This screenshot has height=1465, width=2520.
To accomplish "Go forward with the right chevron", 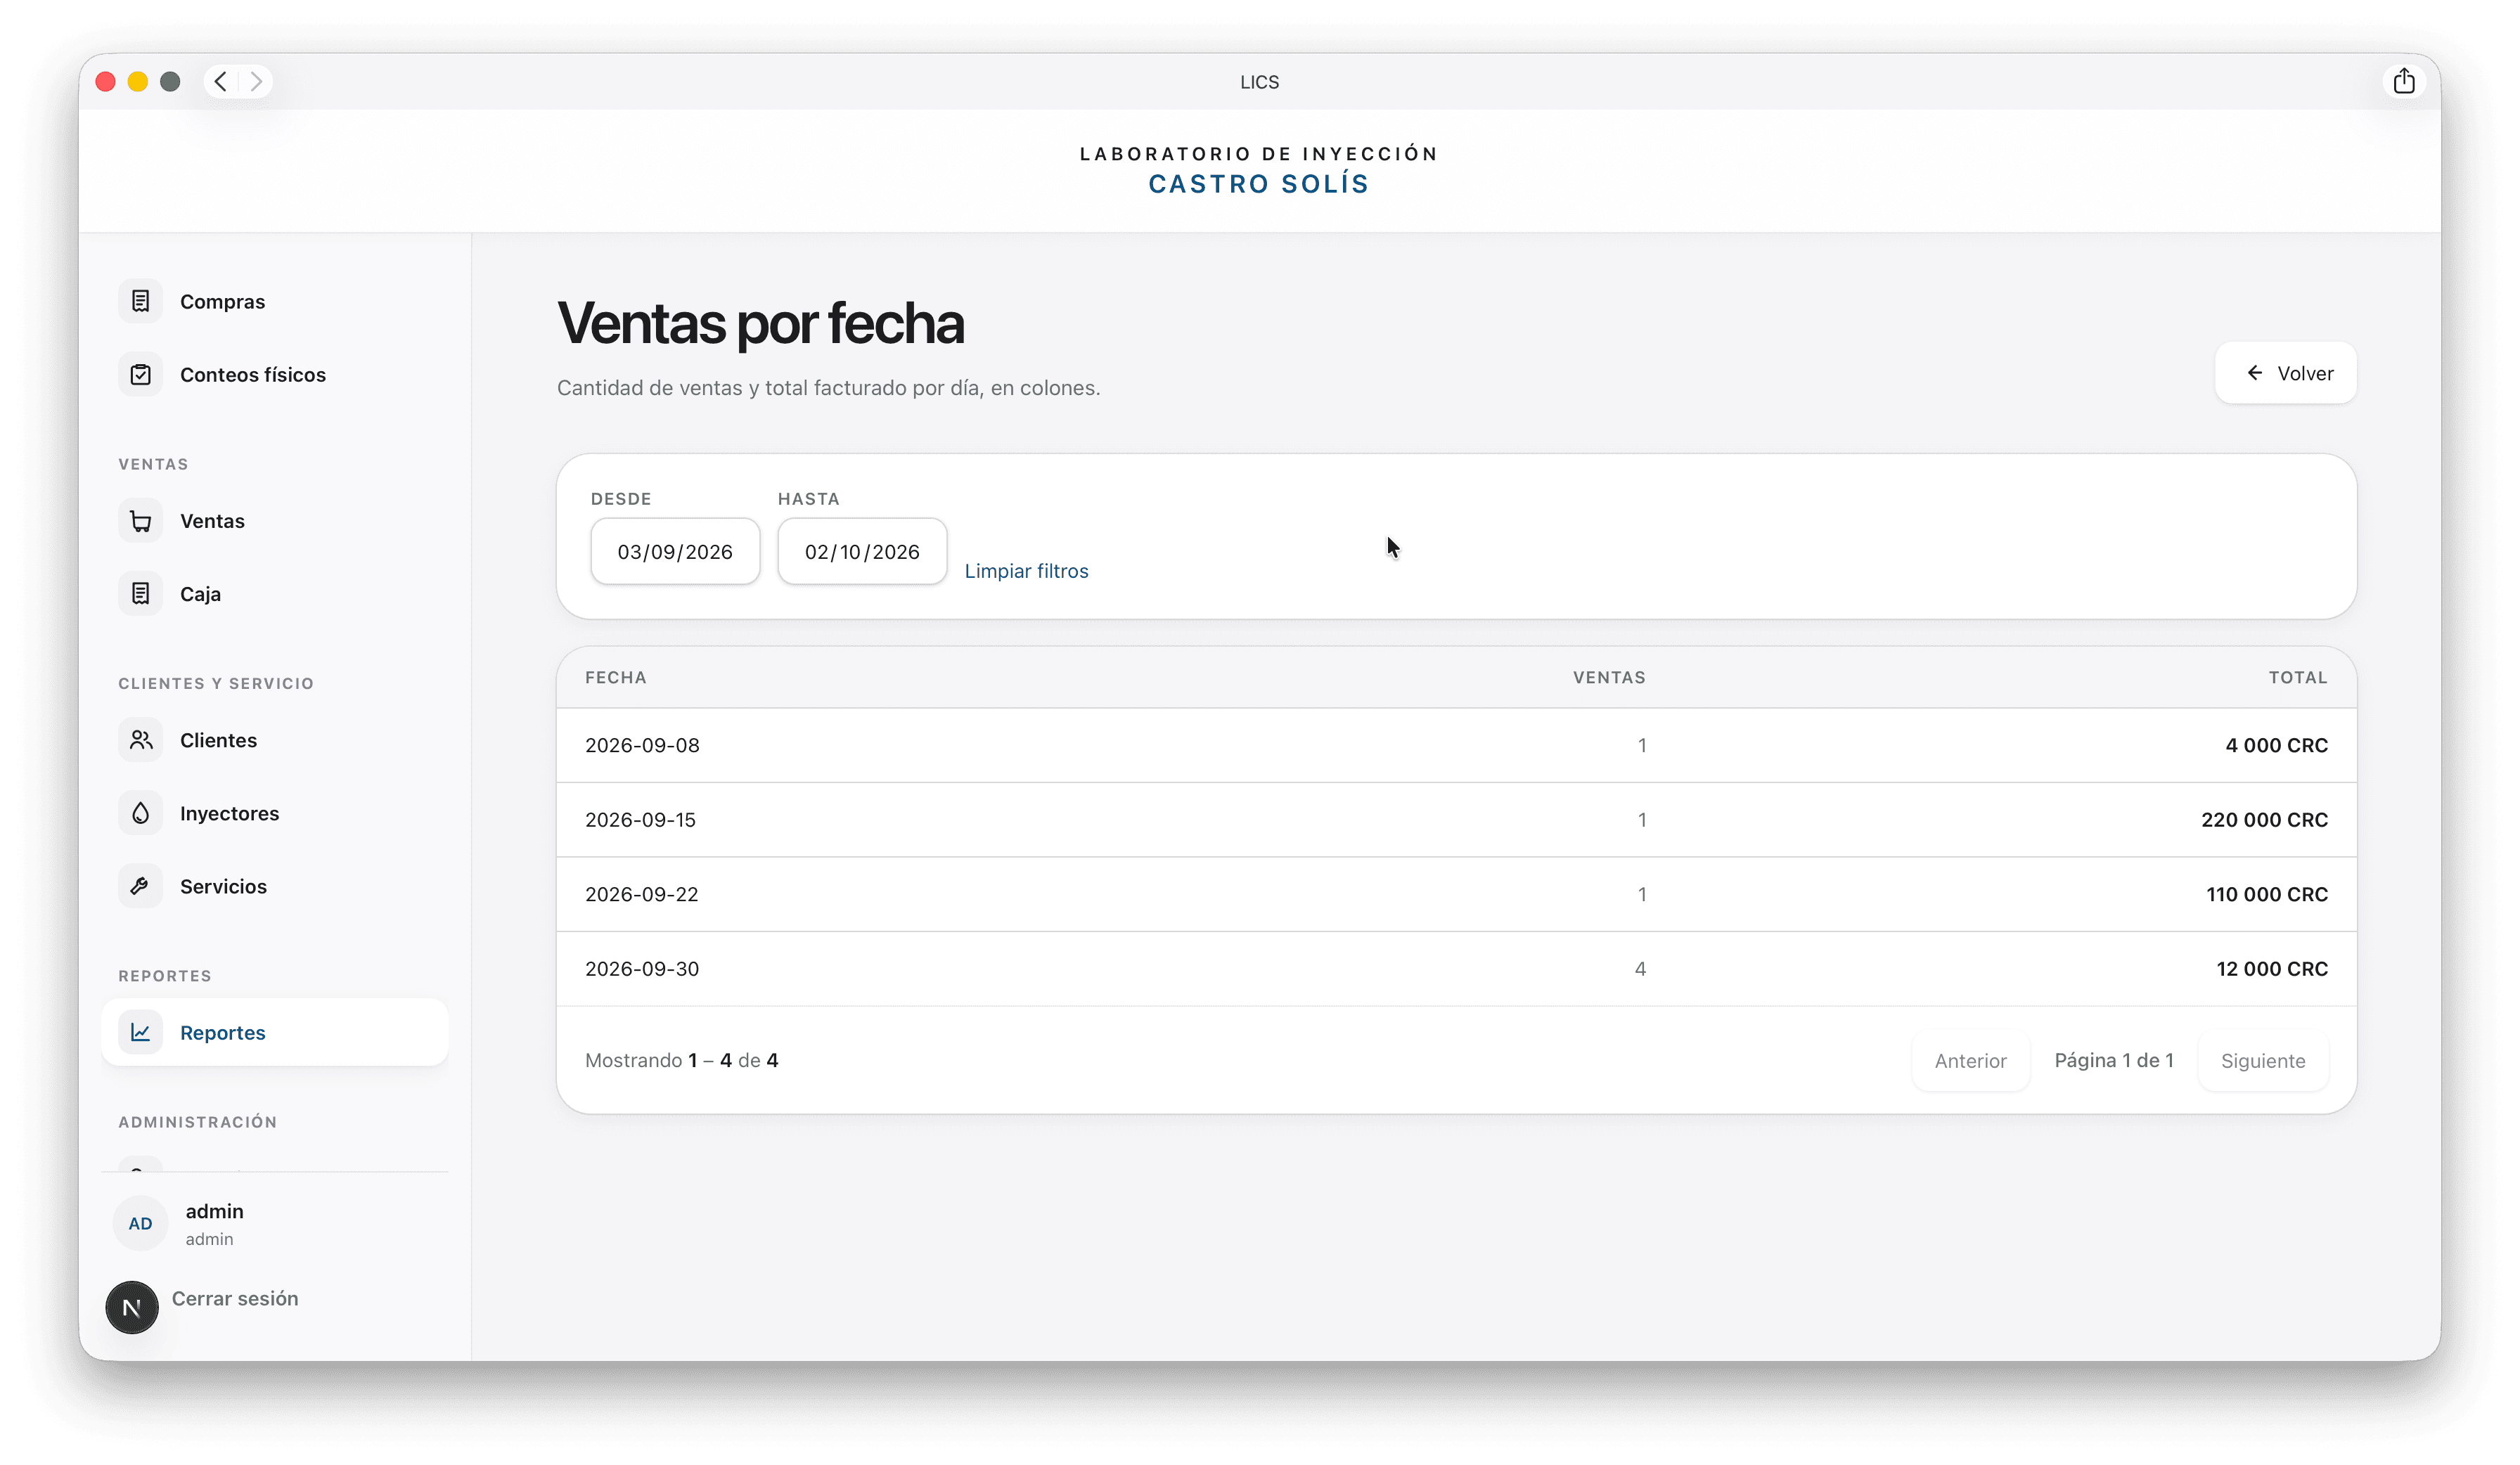I will coord(256,81).
